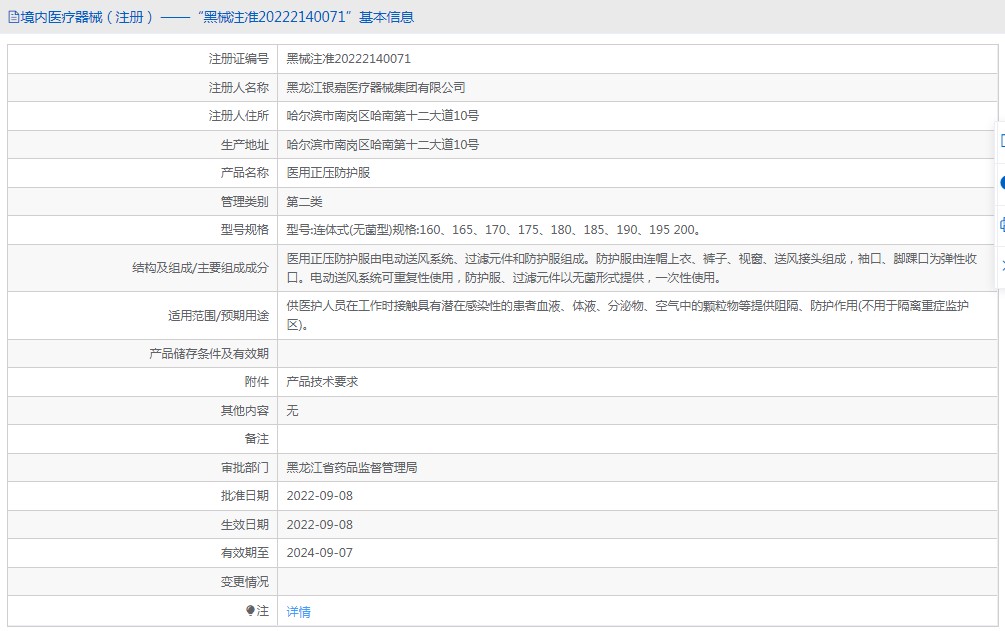
Task: Select registrant name 黑龙江银嘉医疗器械集团有限公司
Action: (376, 88)
